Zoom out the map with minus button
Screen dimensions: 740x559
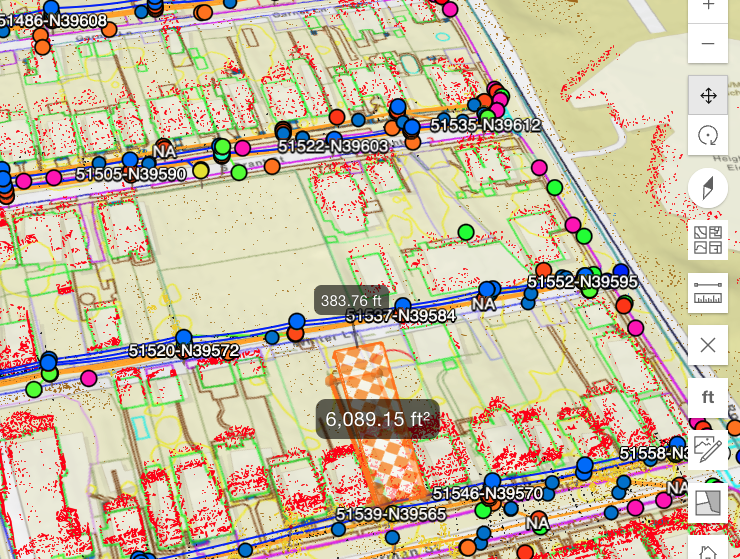tap(707, 43)
